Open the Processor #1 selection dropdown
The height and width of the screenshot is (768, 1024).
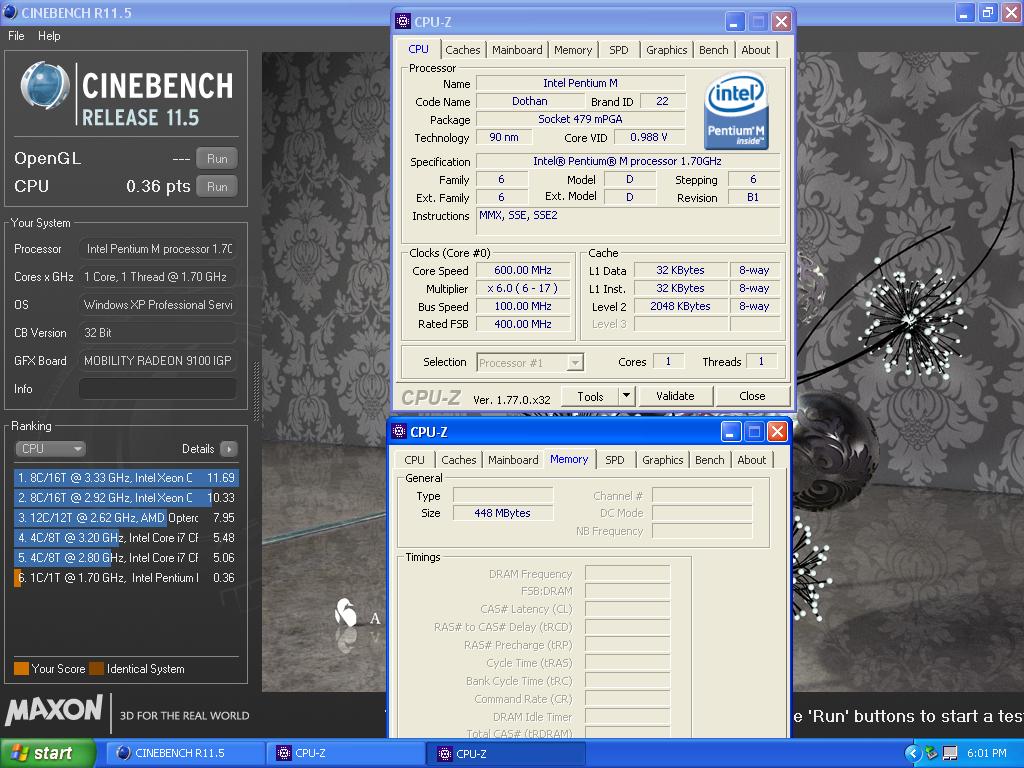[x=530, y=362]
